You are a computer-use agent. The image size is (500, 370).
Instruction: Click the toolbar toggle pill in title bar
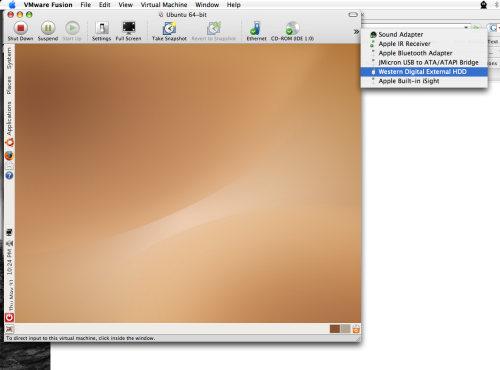(x=353, y=15)
